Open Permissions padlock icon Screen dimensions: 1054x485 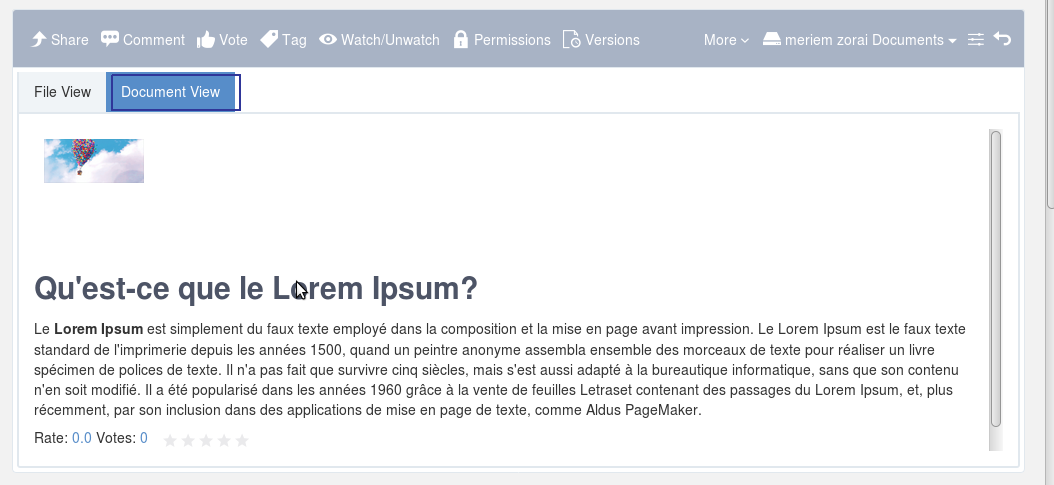460,40
